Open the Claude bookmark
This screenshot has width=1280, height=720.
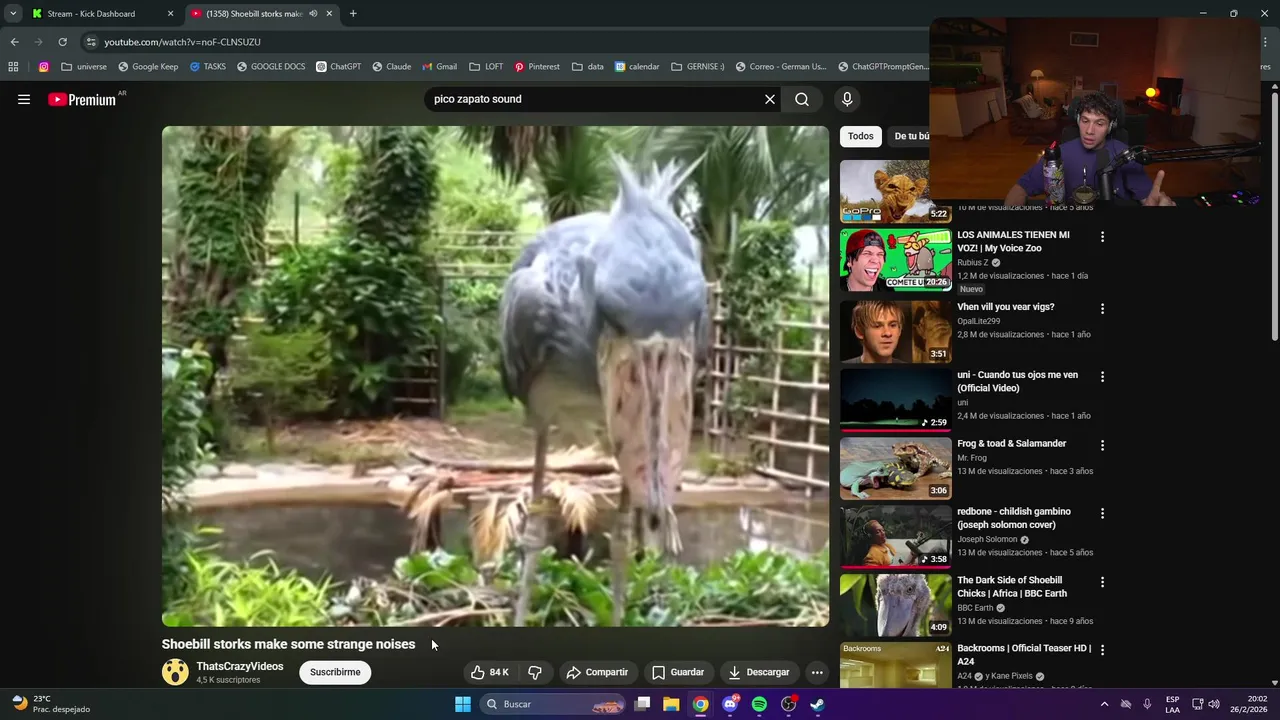coord(391,67)
